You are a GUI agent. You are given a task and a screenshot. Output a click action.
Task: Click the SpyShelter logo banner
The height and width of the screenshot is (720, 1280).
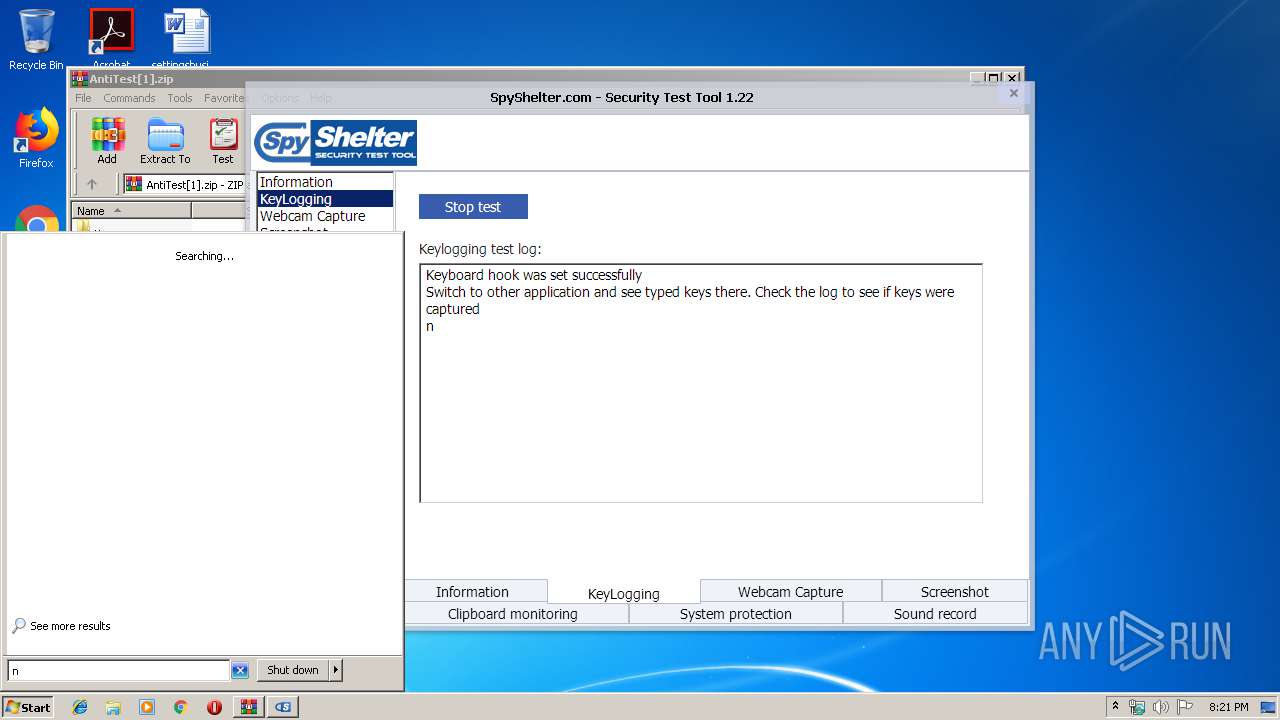point(335,143)
